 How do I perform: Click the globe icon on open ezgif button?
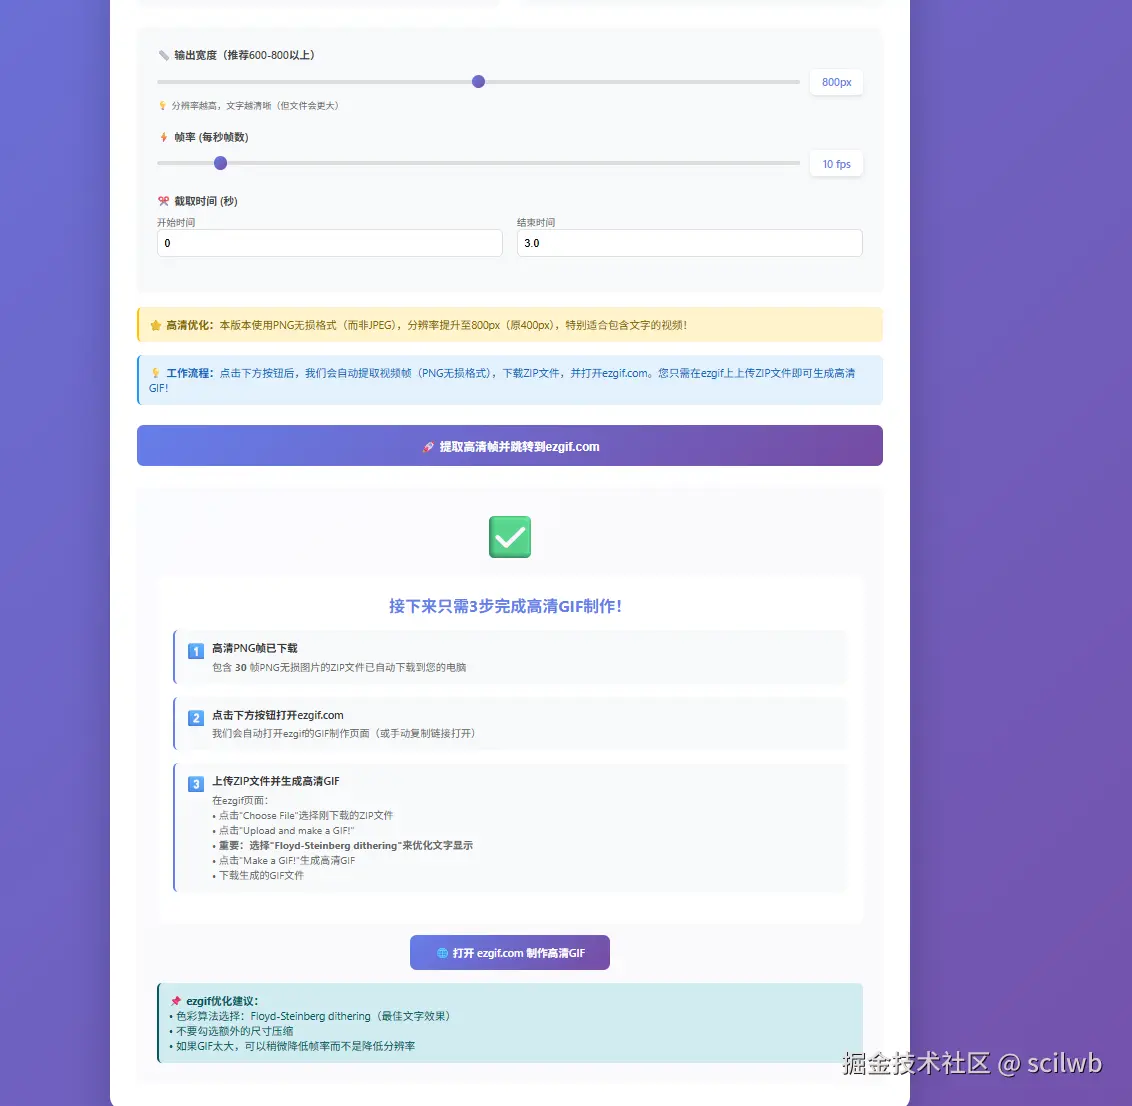443,953
